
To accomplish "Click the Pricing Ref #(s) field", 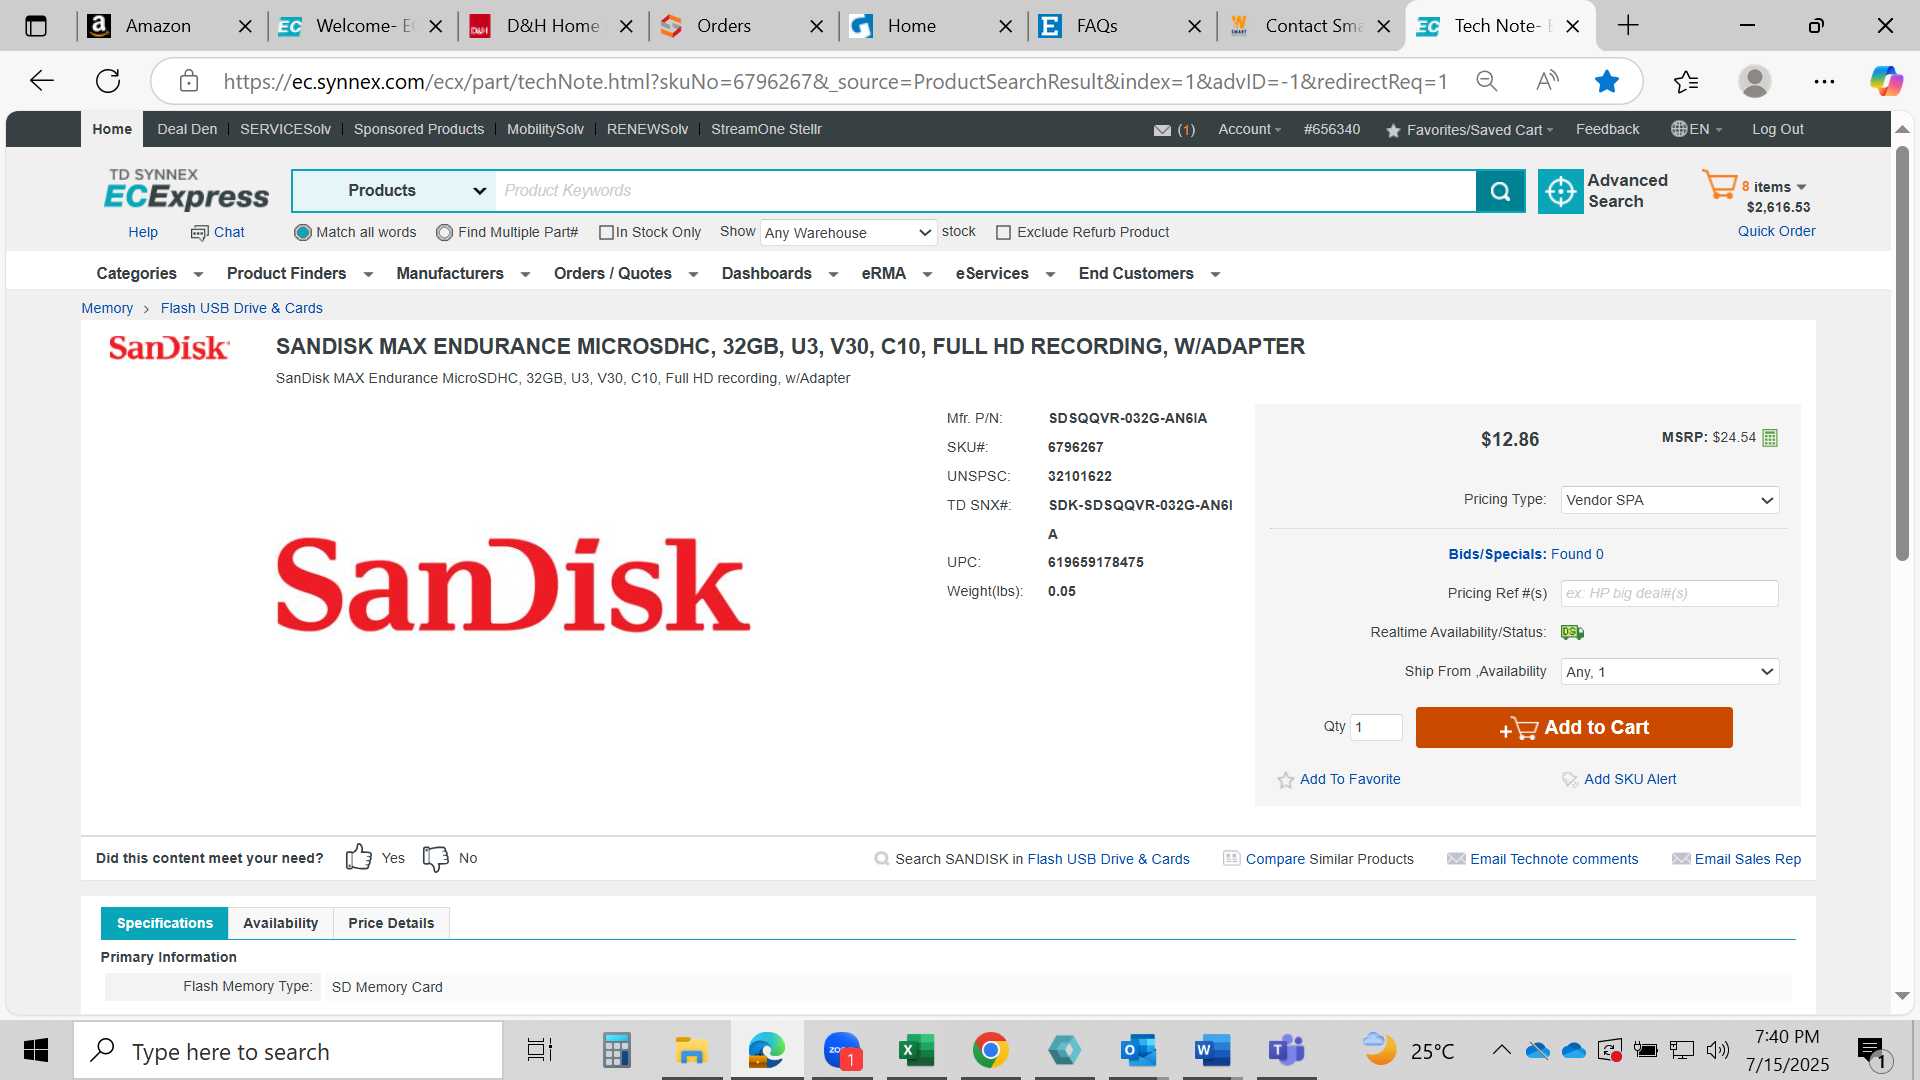I will point(1669,594).
